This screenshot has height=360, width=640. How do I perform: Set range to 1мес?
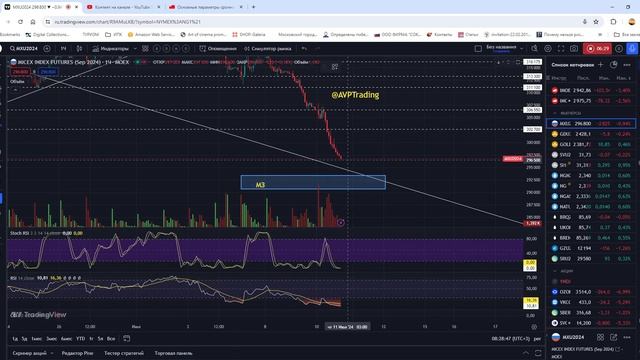click(x=36, y=339)
